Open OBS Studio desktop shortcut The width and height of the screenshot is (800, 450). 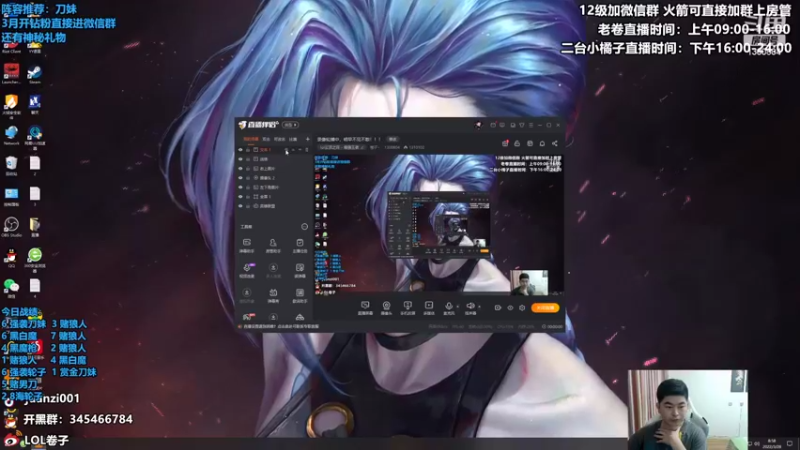(11, 228)
